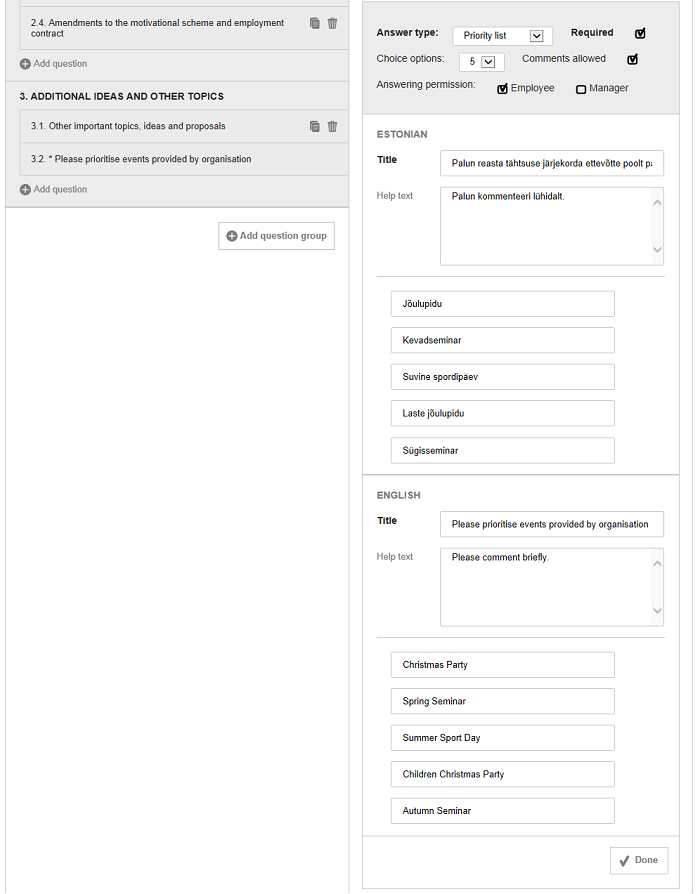
Task: Edit the Jõulupidu option field
Action: point(502,304)
